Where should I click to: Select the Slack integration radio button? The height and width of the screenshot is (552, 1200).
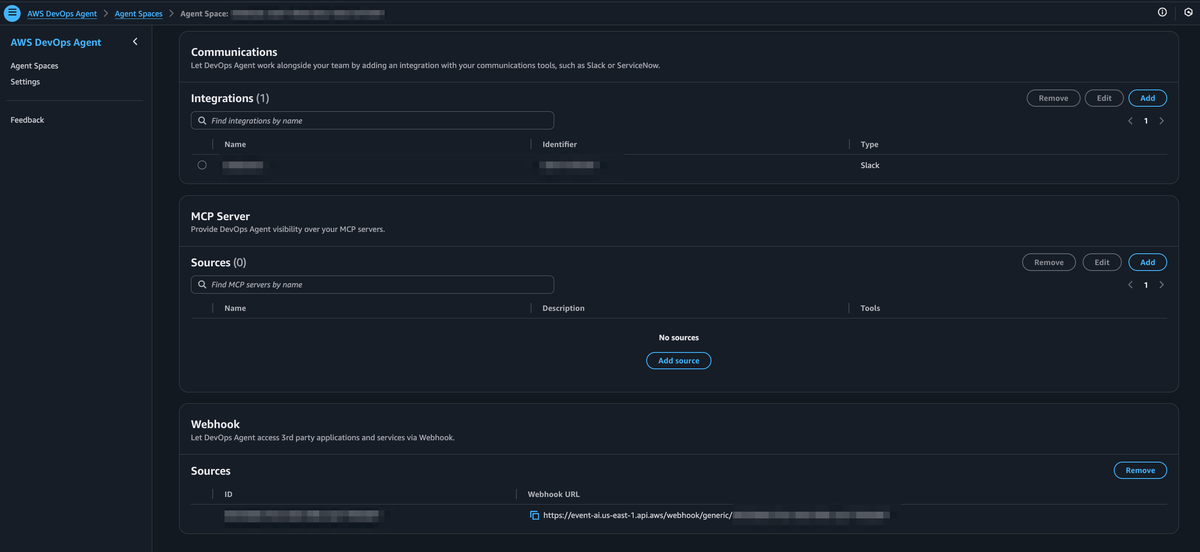(x=202, y=165)
